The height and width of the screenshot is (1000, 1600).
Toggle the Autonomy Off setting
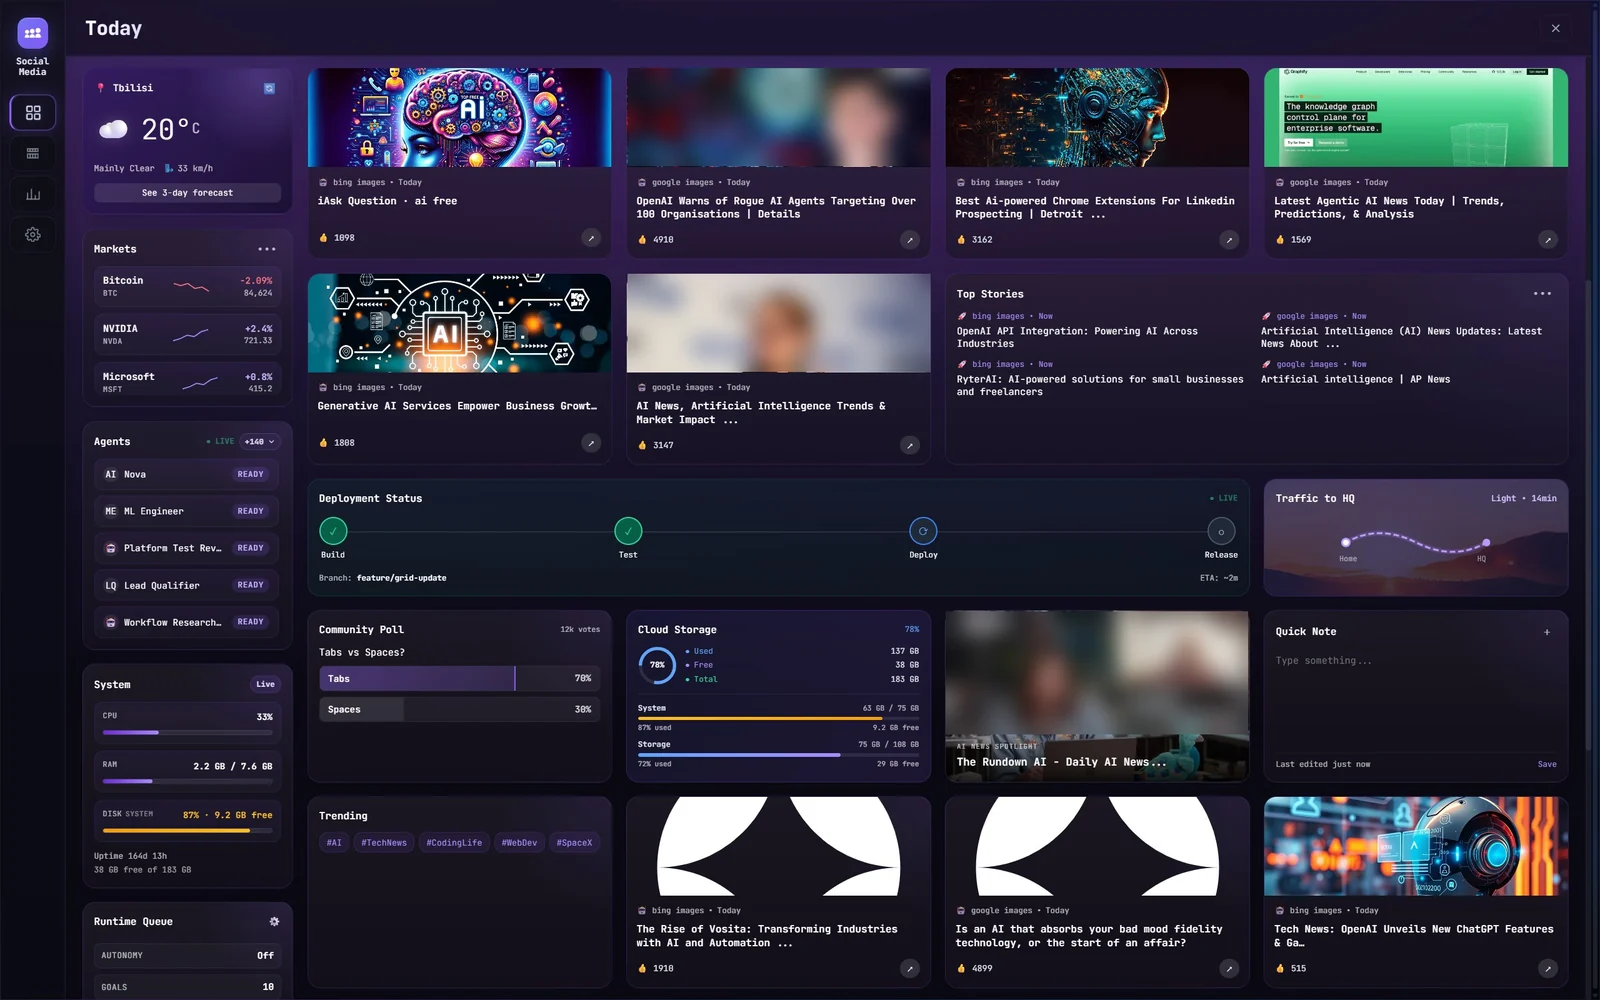click(x=187, y=955)
